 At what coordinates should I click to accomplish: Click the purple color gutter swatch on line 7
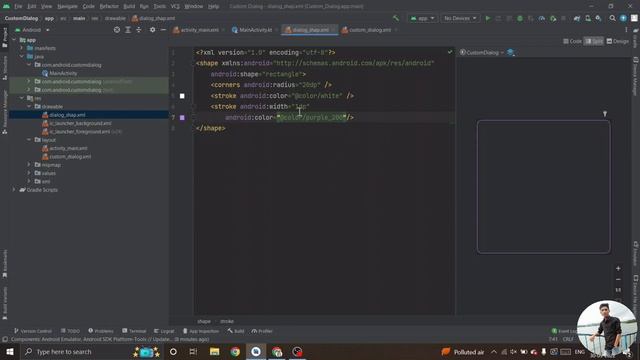[x=182, y=118]
